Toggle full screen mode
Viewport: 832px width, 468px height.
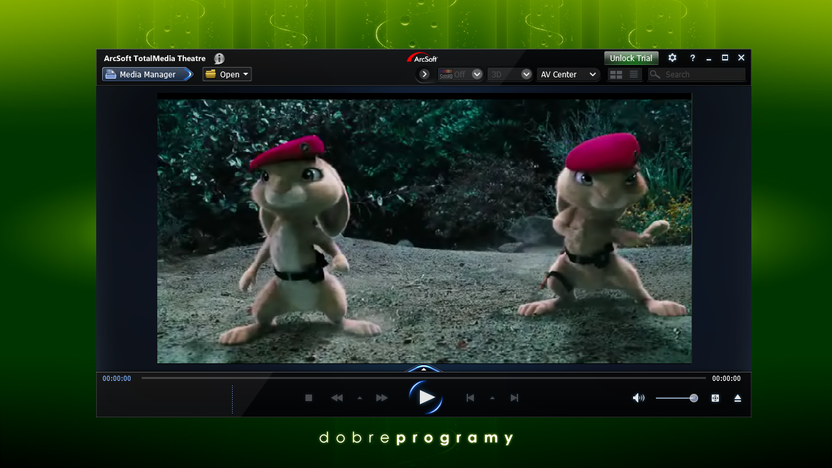(715, 398)
